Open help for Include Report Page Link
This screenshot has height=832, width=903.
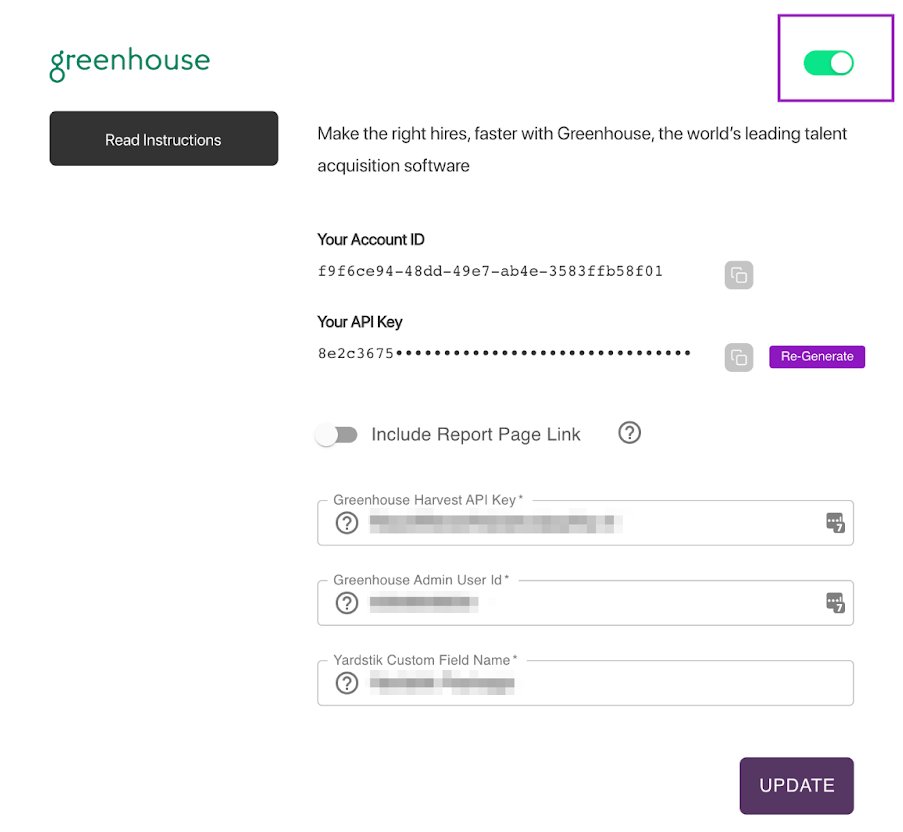pyautogui.click(x=629, y=432)
